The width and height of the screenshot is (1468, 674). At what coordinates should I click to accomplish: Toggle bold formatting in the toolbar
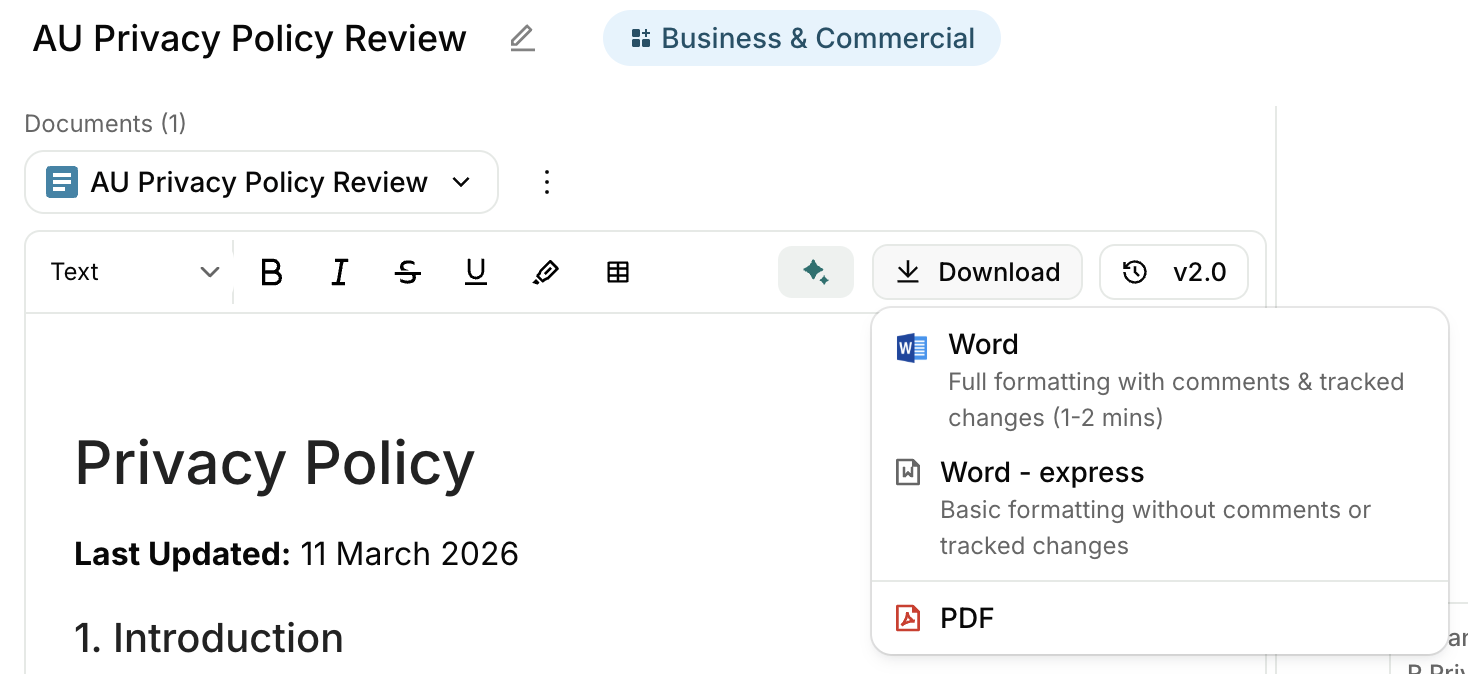tap(271, 271)
